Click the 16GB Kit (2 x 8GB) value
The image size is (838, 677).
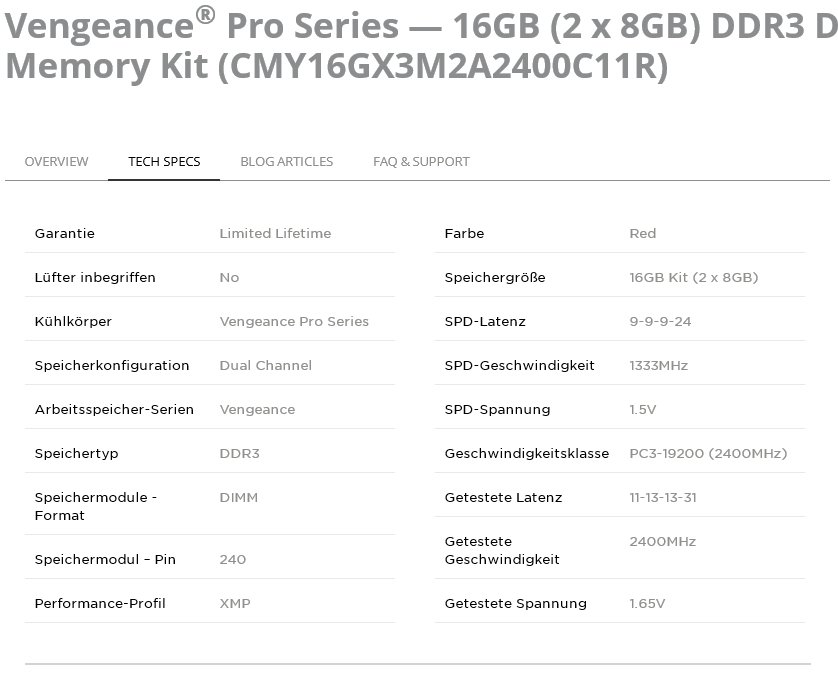coord(694,277)
